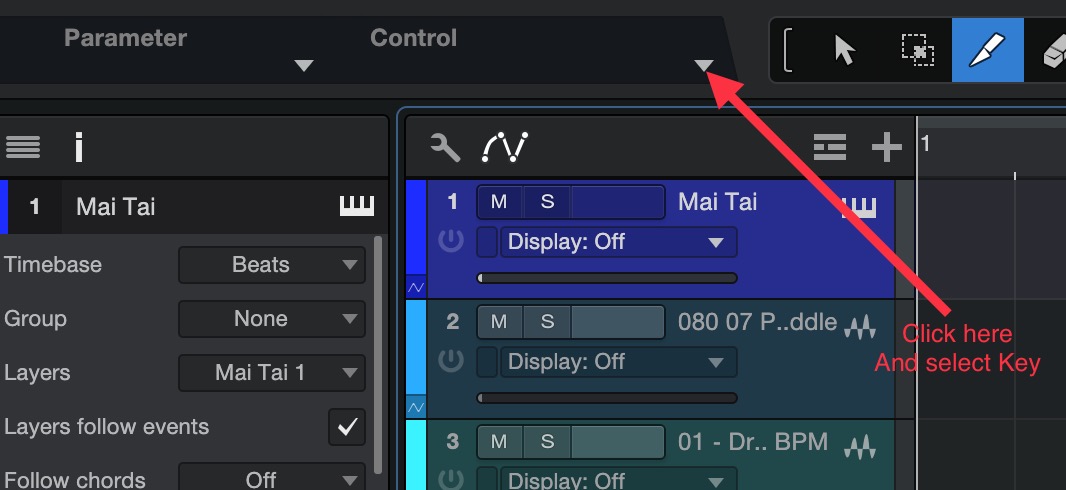Expand the Parameter dropdown arrow

click(303, 65)
